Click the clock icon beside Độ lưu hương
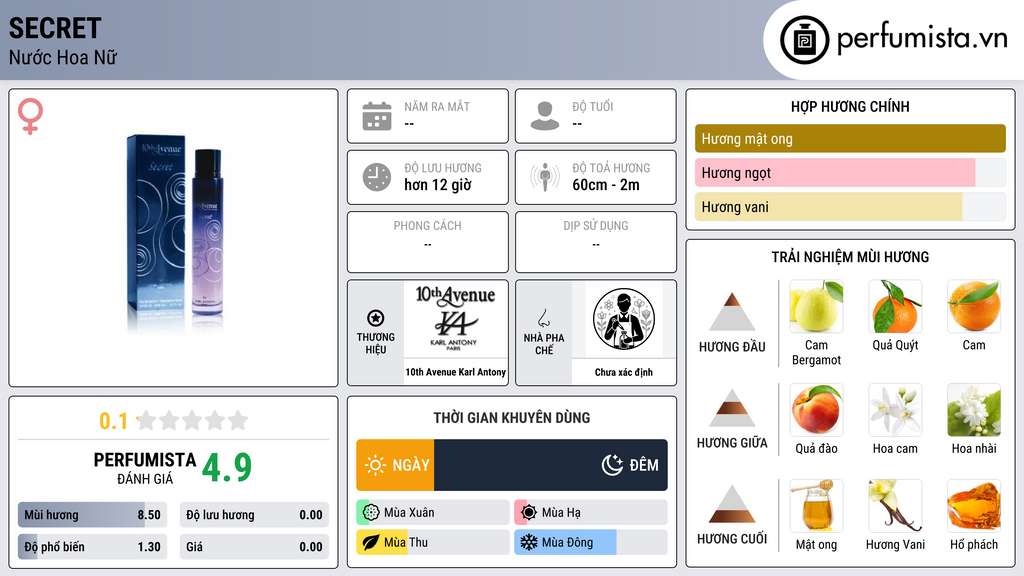The height and width of the screenshot is (576, 1024). [377, 177]
